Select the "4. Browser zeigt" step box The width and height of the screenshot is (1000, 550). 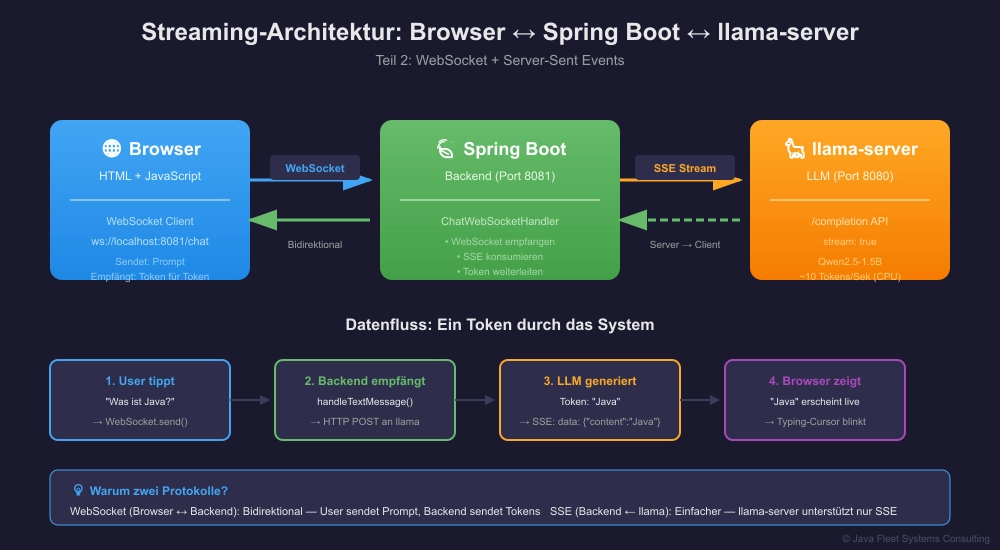click(814, 400)
